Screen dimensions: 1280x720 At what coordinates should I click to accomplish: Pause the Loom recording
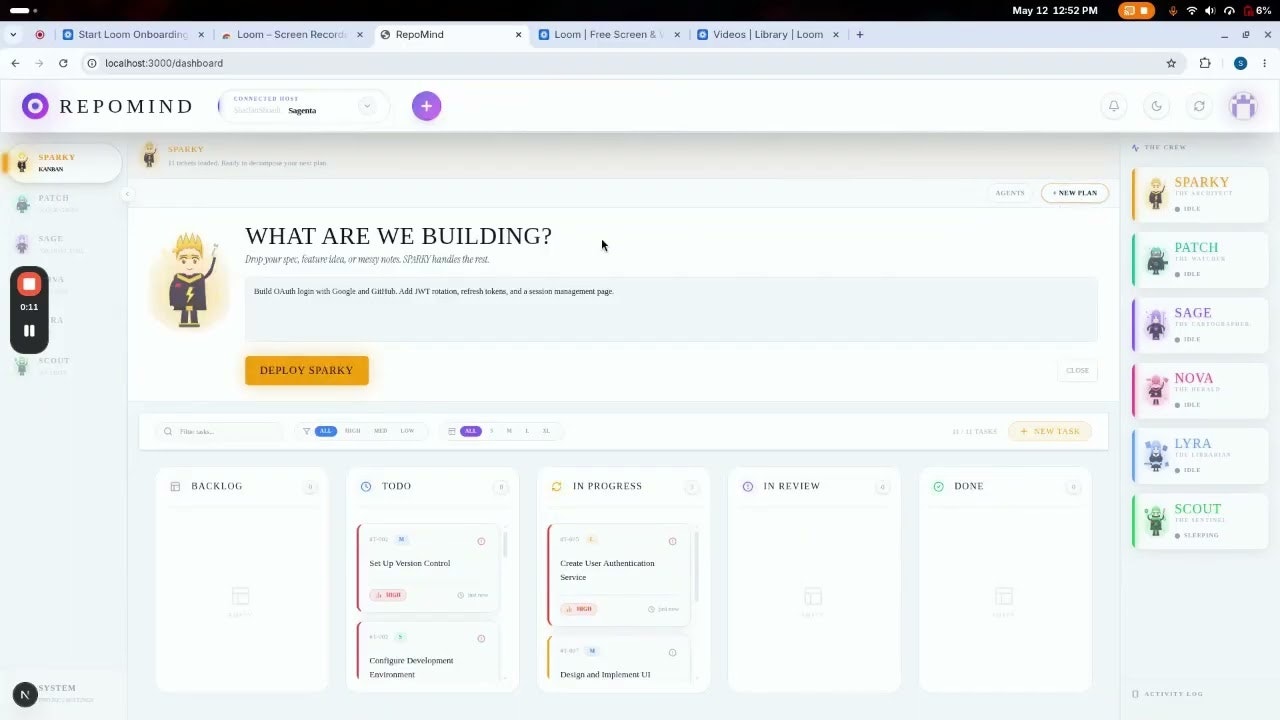[29, 331]
